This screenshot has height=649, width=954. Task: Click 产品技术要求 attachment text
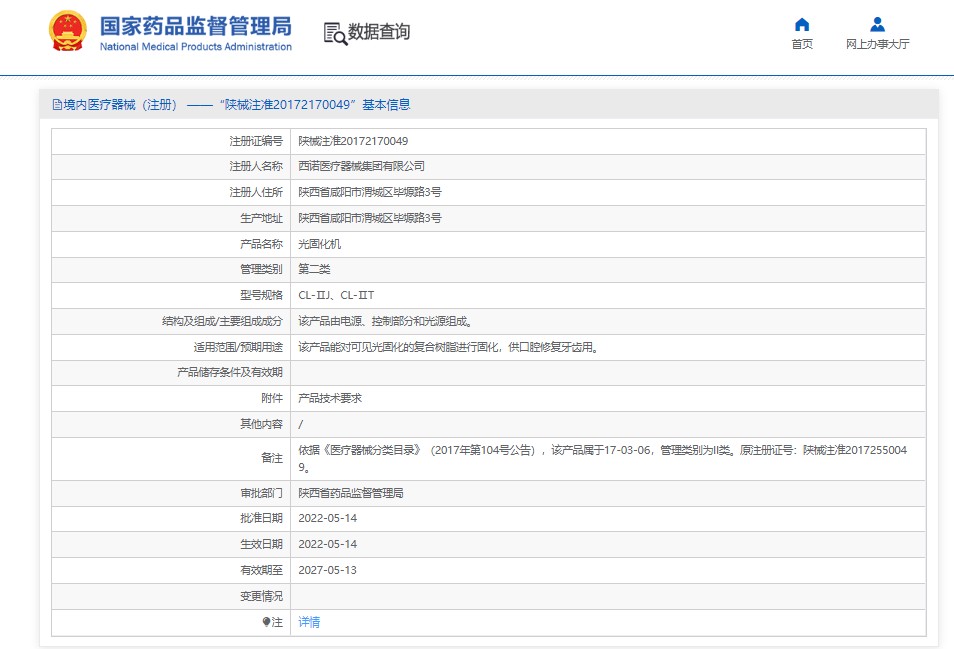(x=330, y=398)
